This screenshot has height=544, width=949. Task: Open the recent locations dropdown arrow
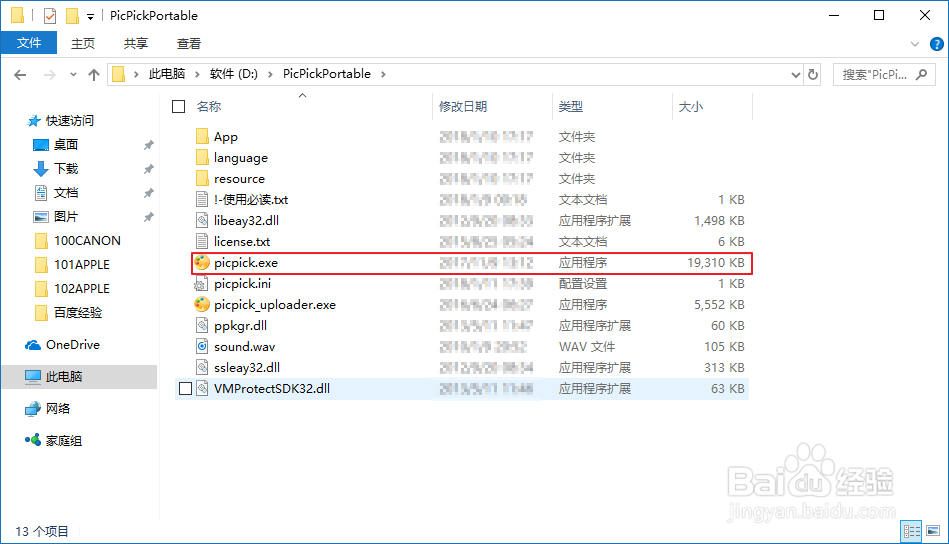click(x=73, y=74)
